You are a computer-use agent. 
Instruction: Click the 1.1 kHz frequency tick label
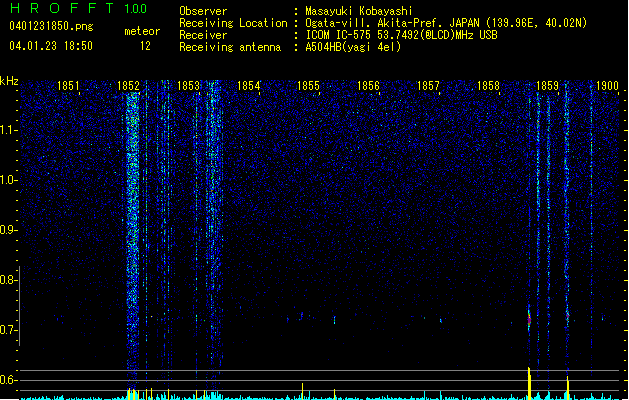tap(8, 130)
